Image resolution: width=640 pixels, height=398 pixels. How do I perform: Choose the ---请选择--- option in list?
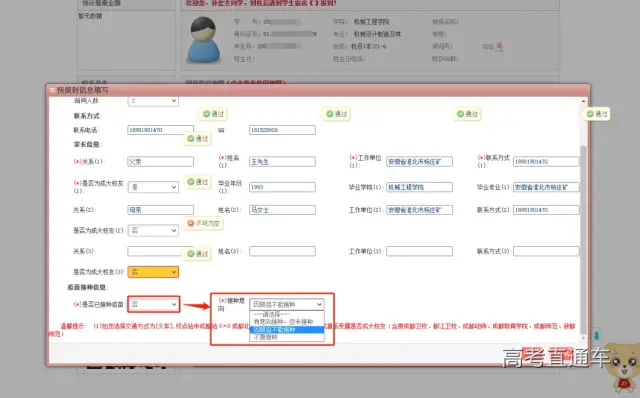[x=287, y=314]
